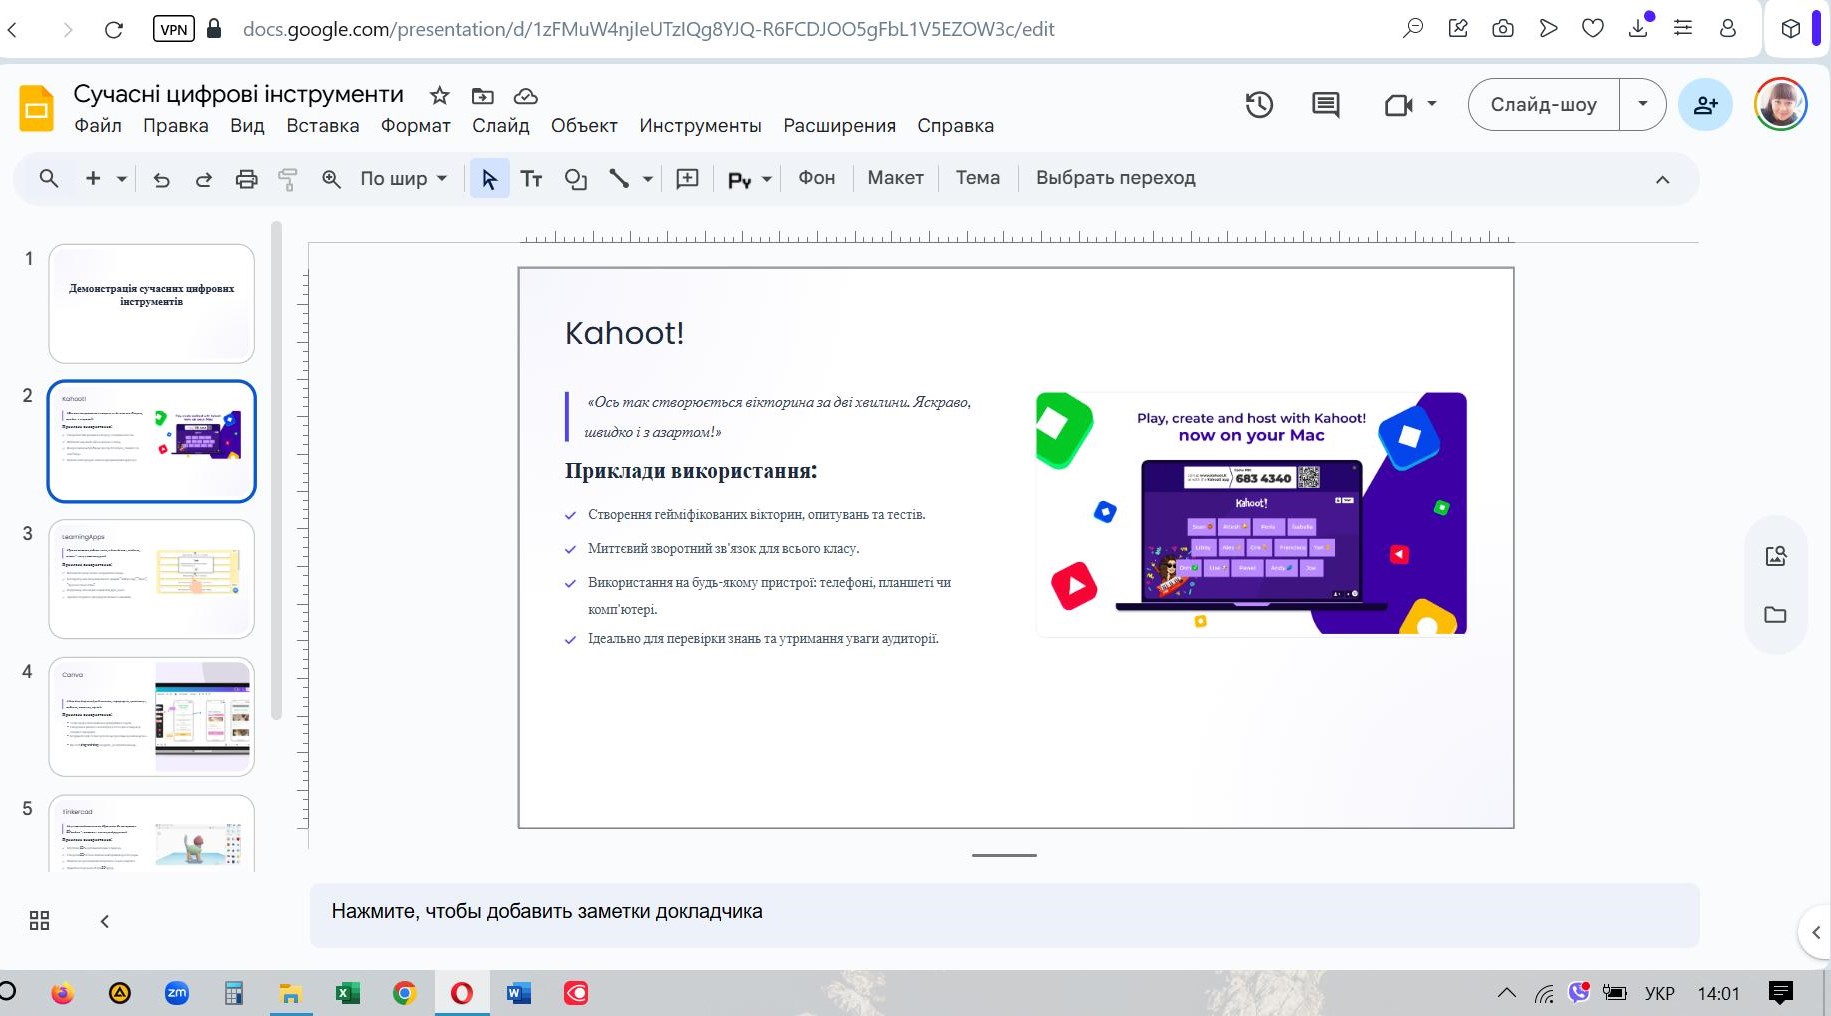Screen dimensions: 1831x1016
Task: Open version history clock icon
Action: 1259,105
